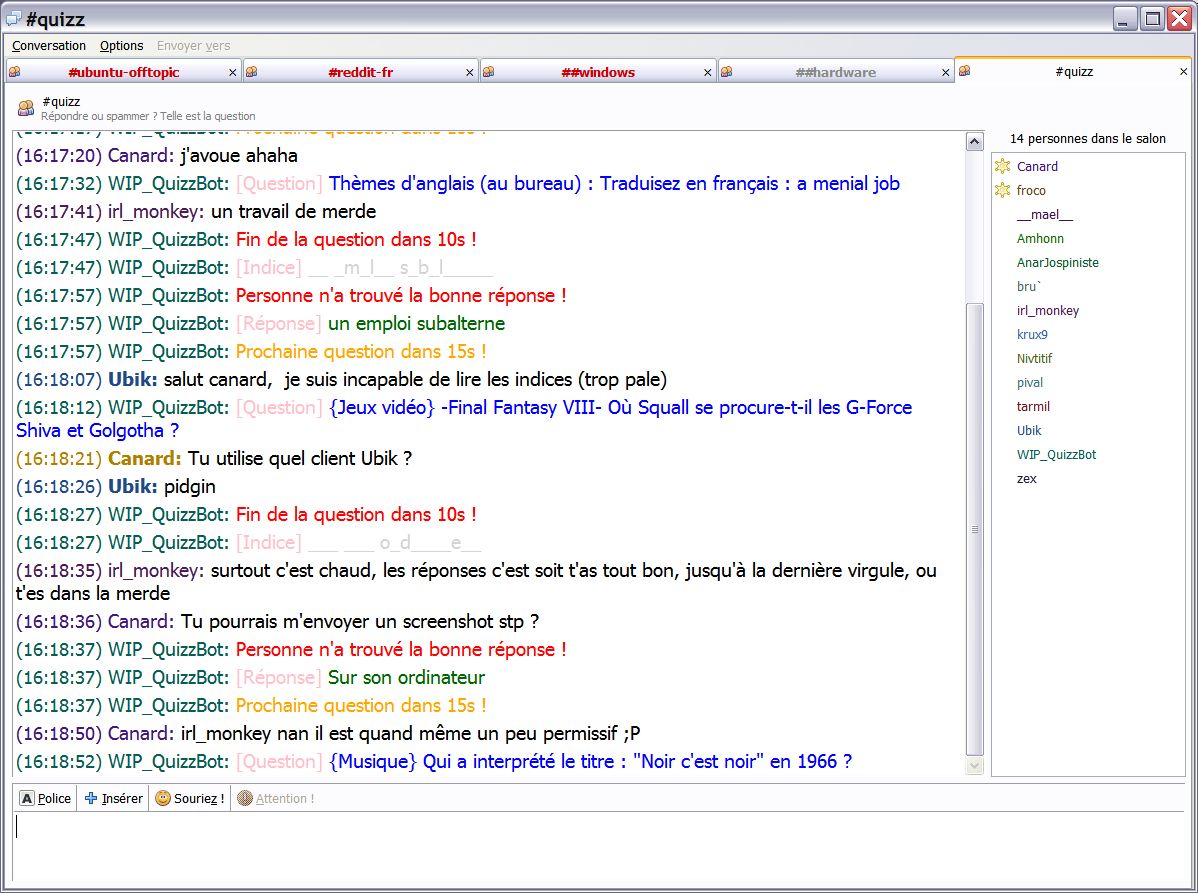
Task: Click the answer 'Sur son ordinateur'
Action: click(406, 678)
